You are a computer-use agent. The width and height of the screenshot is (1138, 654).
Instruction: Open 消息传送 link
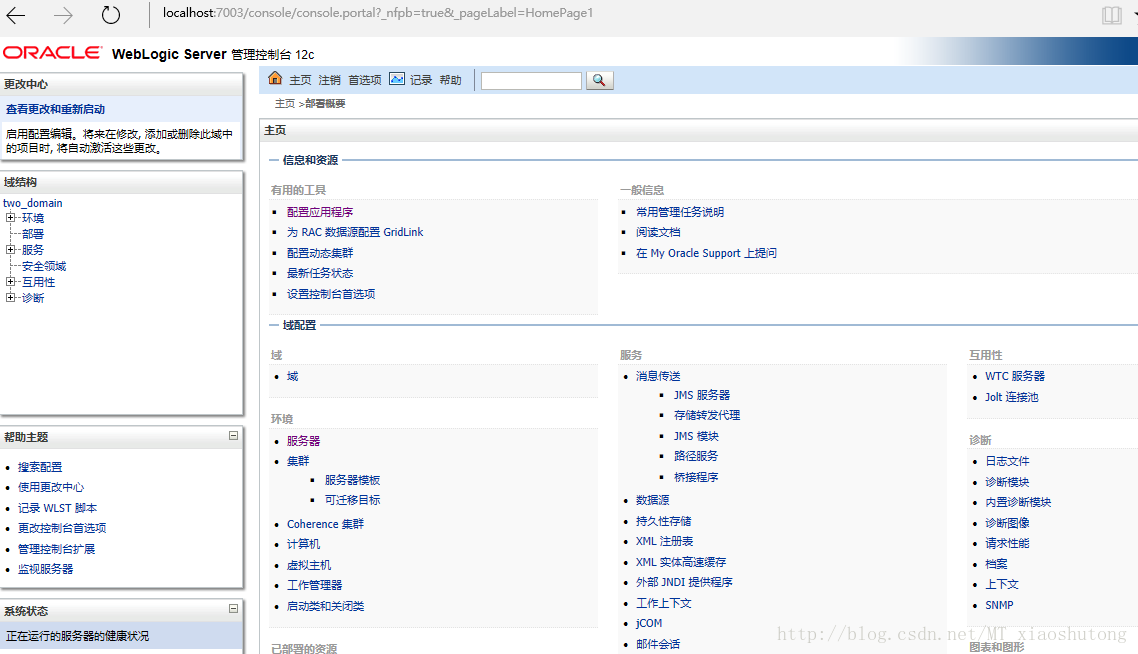(658, 376)
